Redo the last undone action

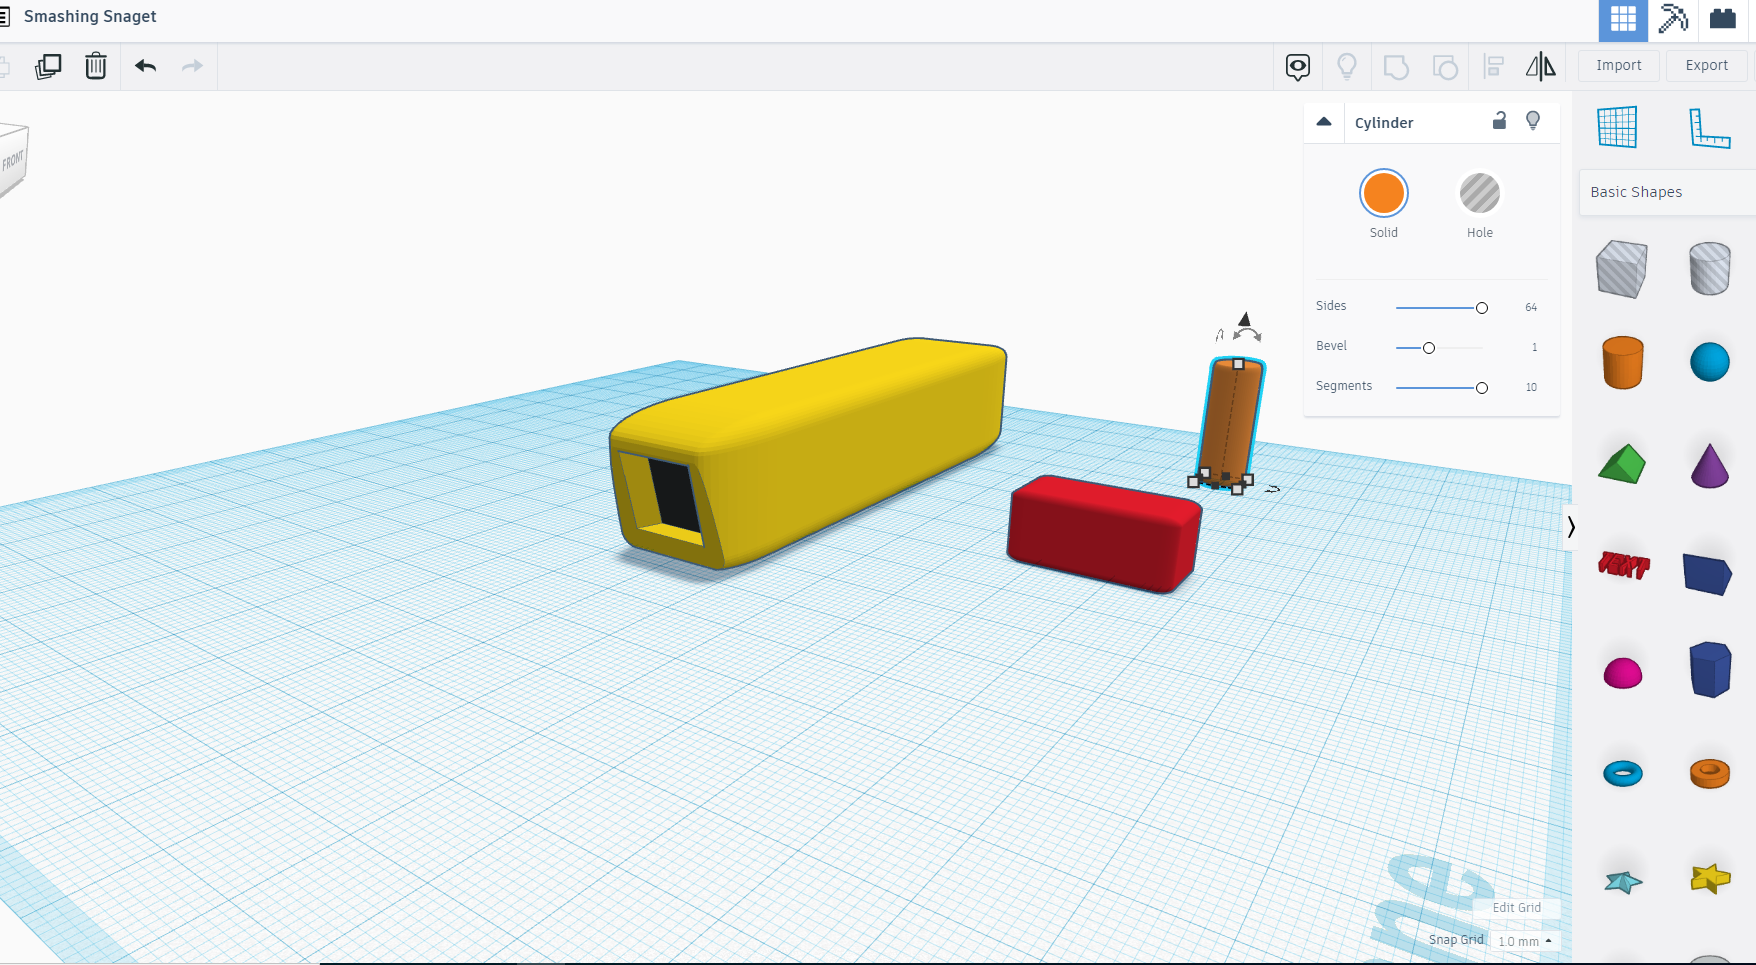[192, 66]
